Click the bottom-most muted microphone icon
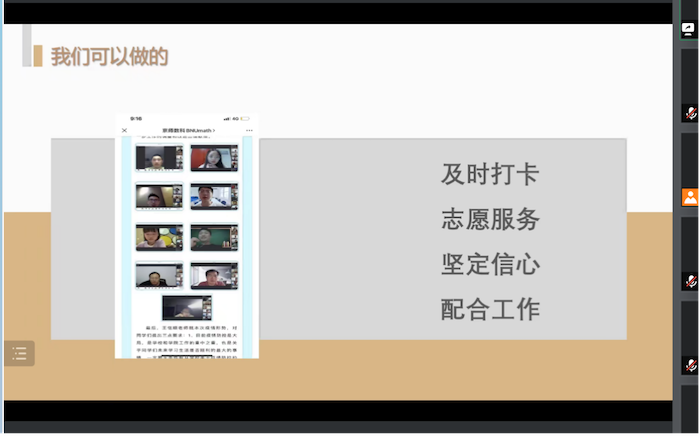This screenshot has width=700, height=436. click(x=690, y=366)
